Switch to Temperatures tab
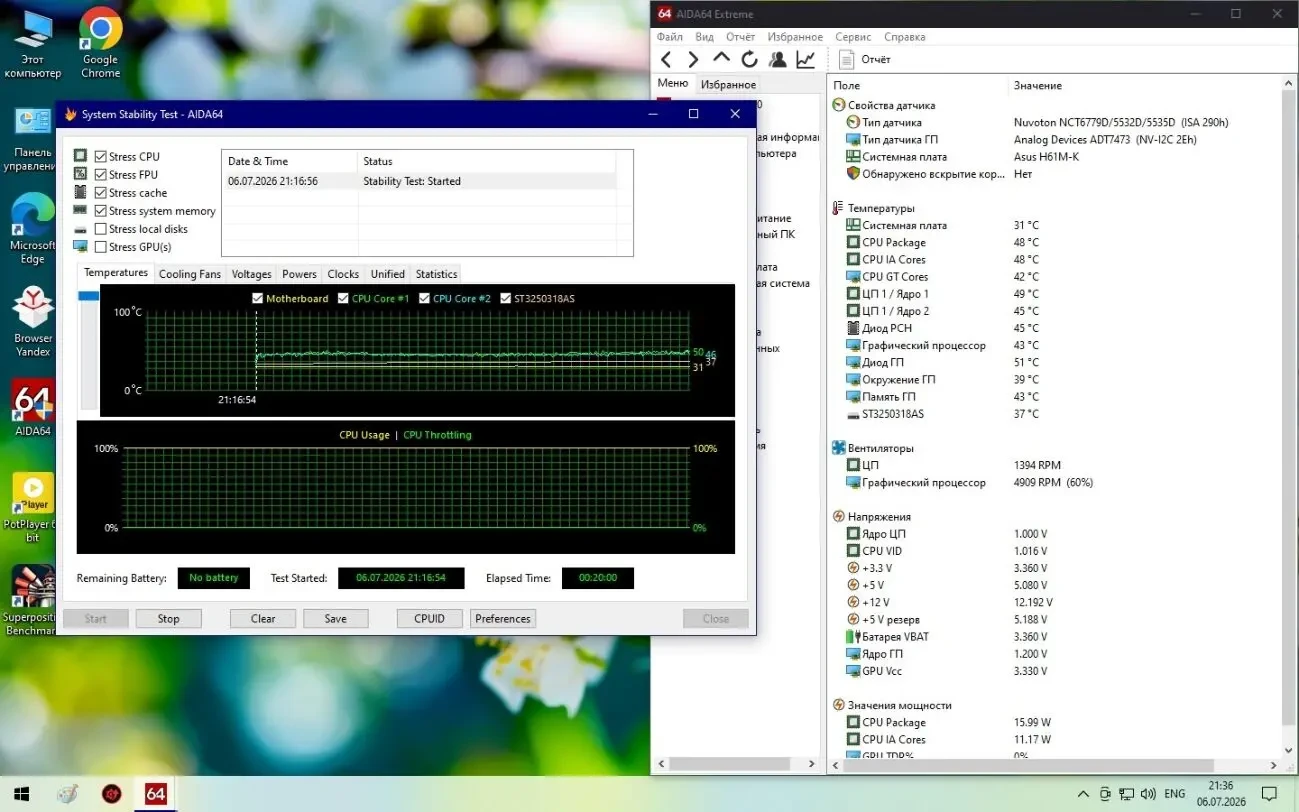The width and height of the screenshot is (1299, 812). click(x=116, y=273)
